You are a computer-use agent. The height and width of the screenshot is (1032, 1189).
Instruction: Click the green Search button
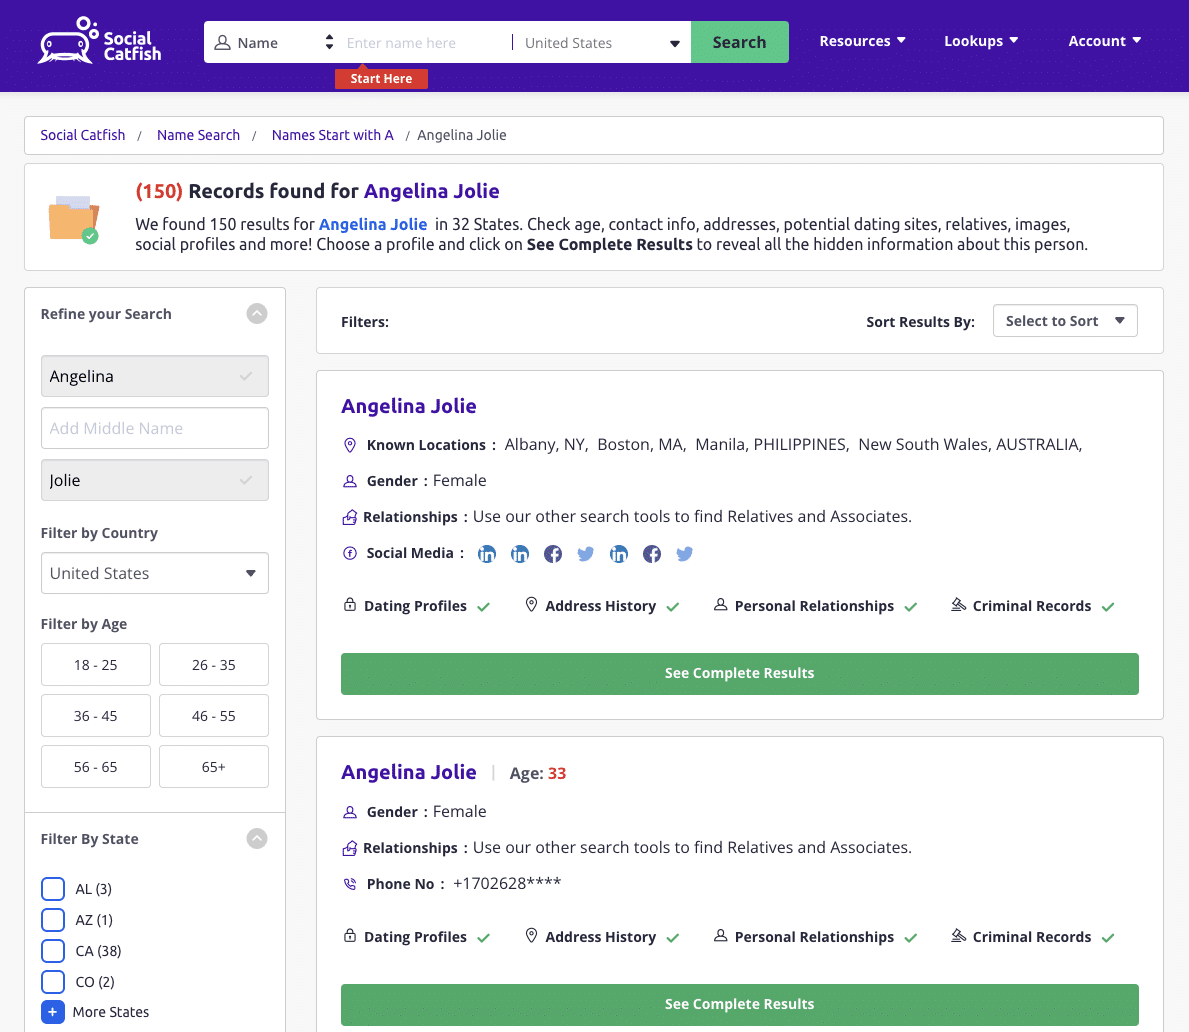pyautogui.click(x=739, y=42)
